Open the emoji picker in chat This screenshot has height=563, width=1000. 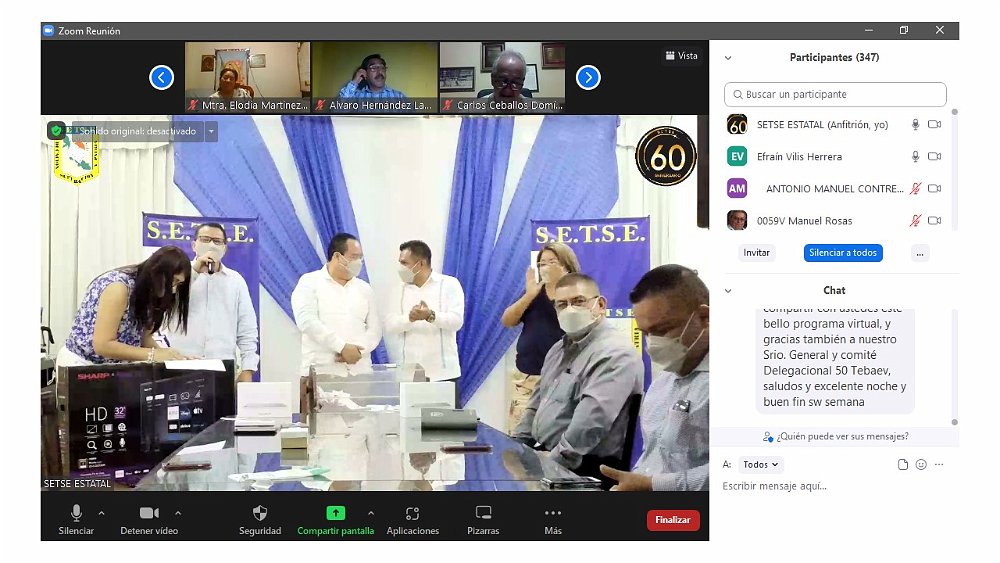click(x=921, y=465)
